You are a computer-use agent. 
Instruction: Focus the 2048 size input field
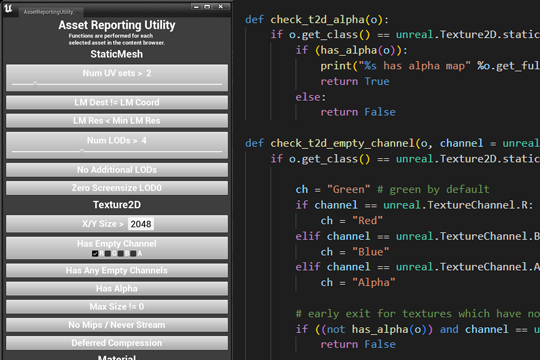141,224
